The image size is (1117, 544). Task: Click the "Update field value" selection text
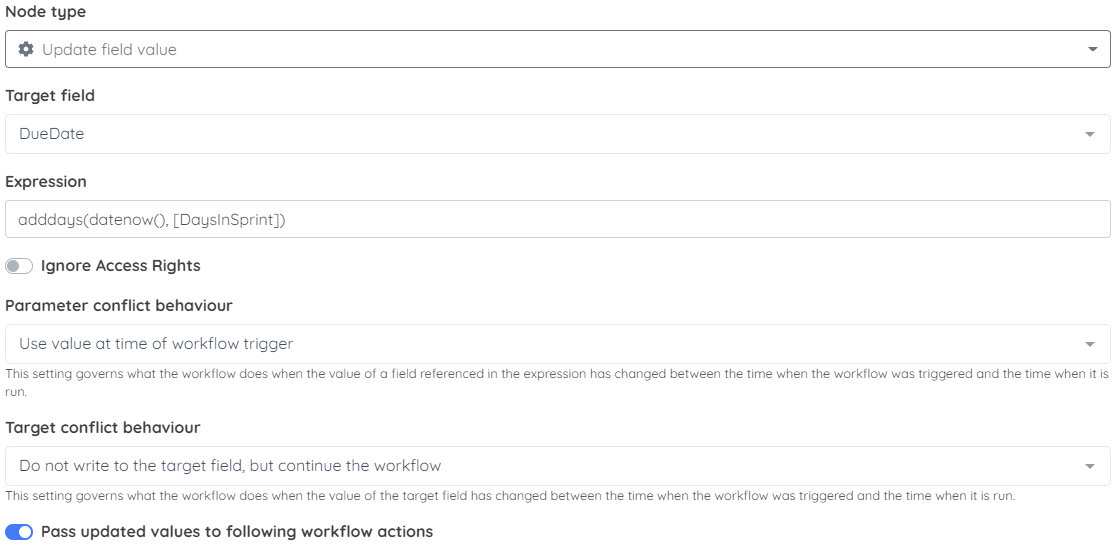point(109,49)
